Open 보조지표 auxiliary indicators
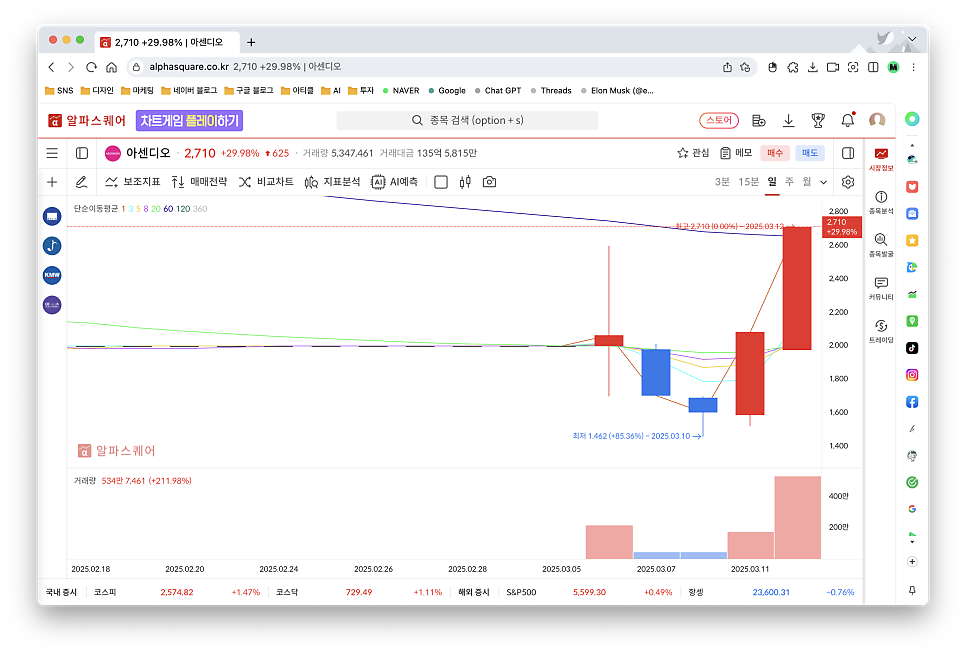 [x=132, y=182]
